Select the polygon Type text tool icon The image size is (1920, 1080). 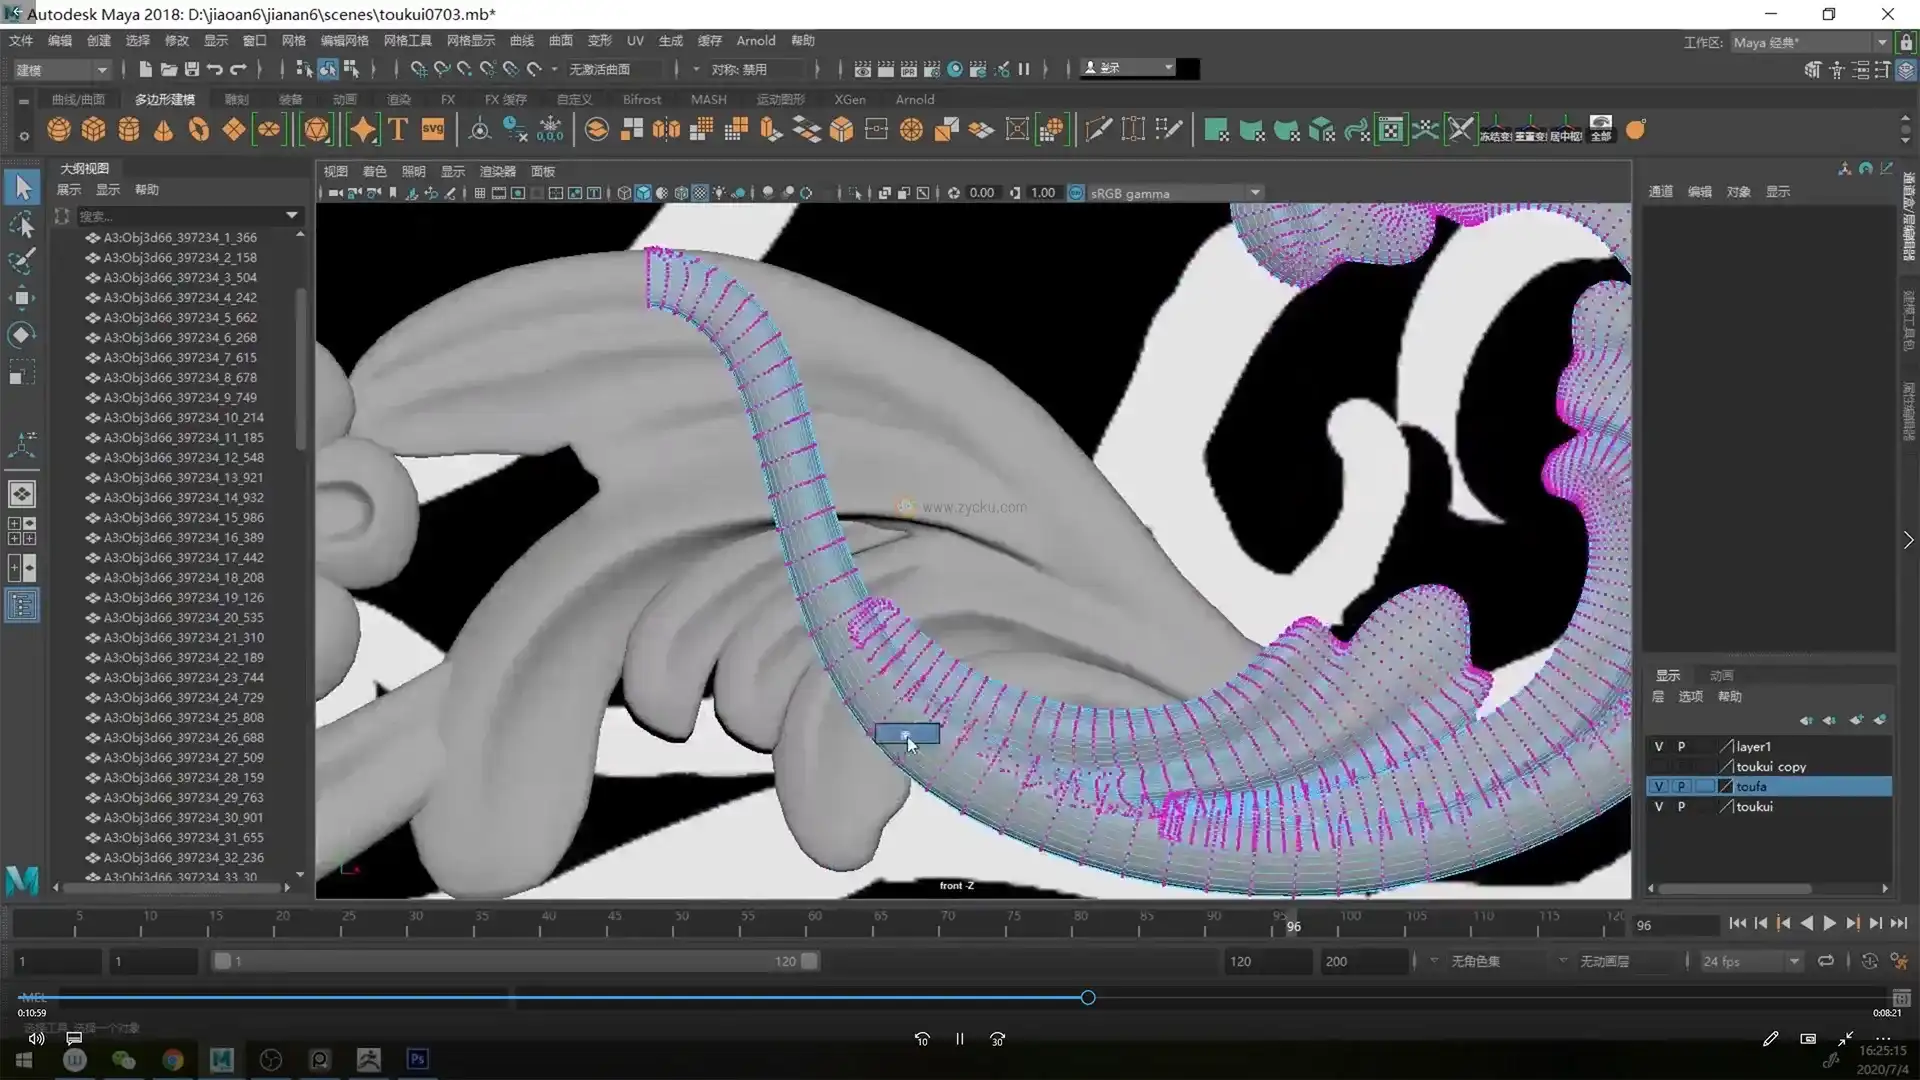tap(398, 130)
